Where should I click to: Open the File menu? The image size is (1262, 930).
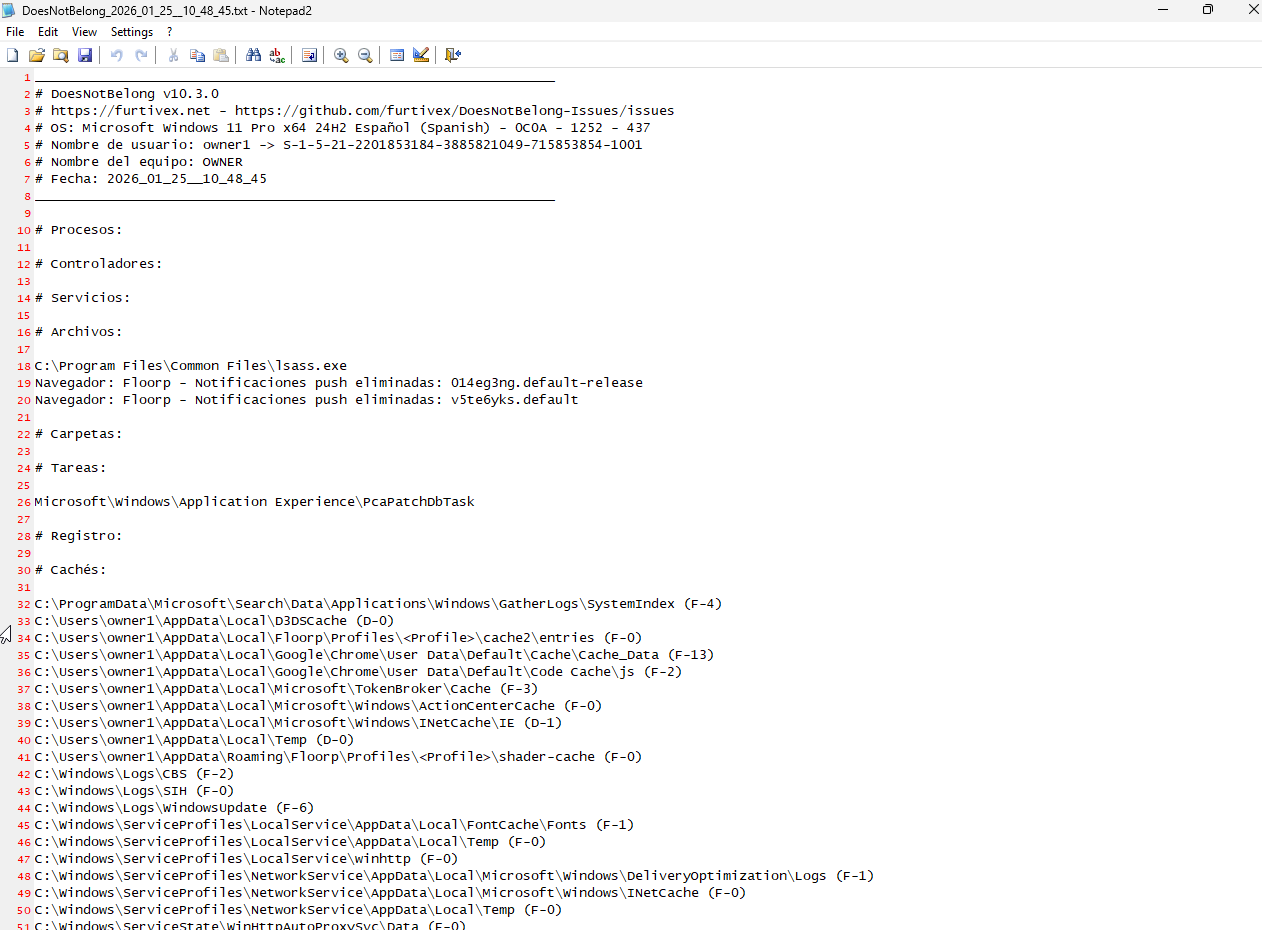point(15,32)
